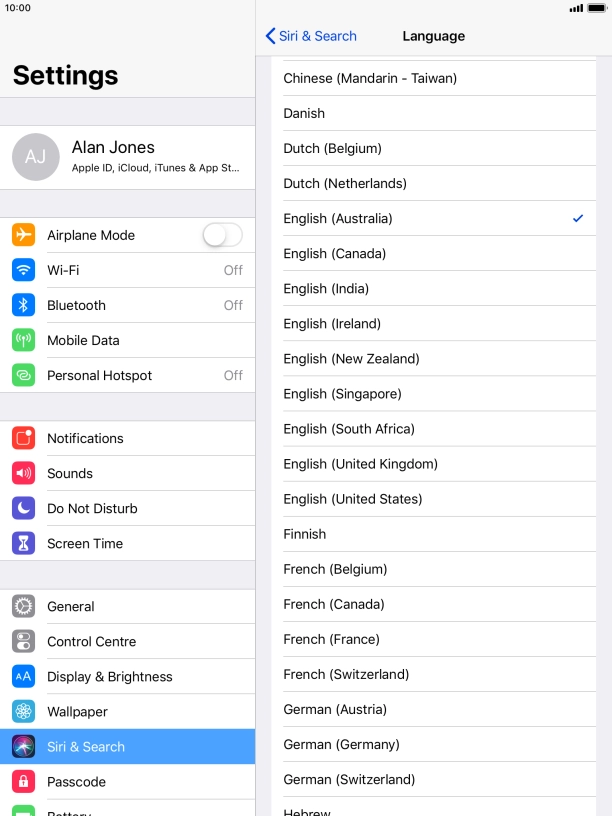The image size is (612, 816).
Task: Choose Danish language
Action: click(x=434, y=113)
